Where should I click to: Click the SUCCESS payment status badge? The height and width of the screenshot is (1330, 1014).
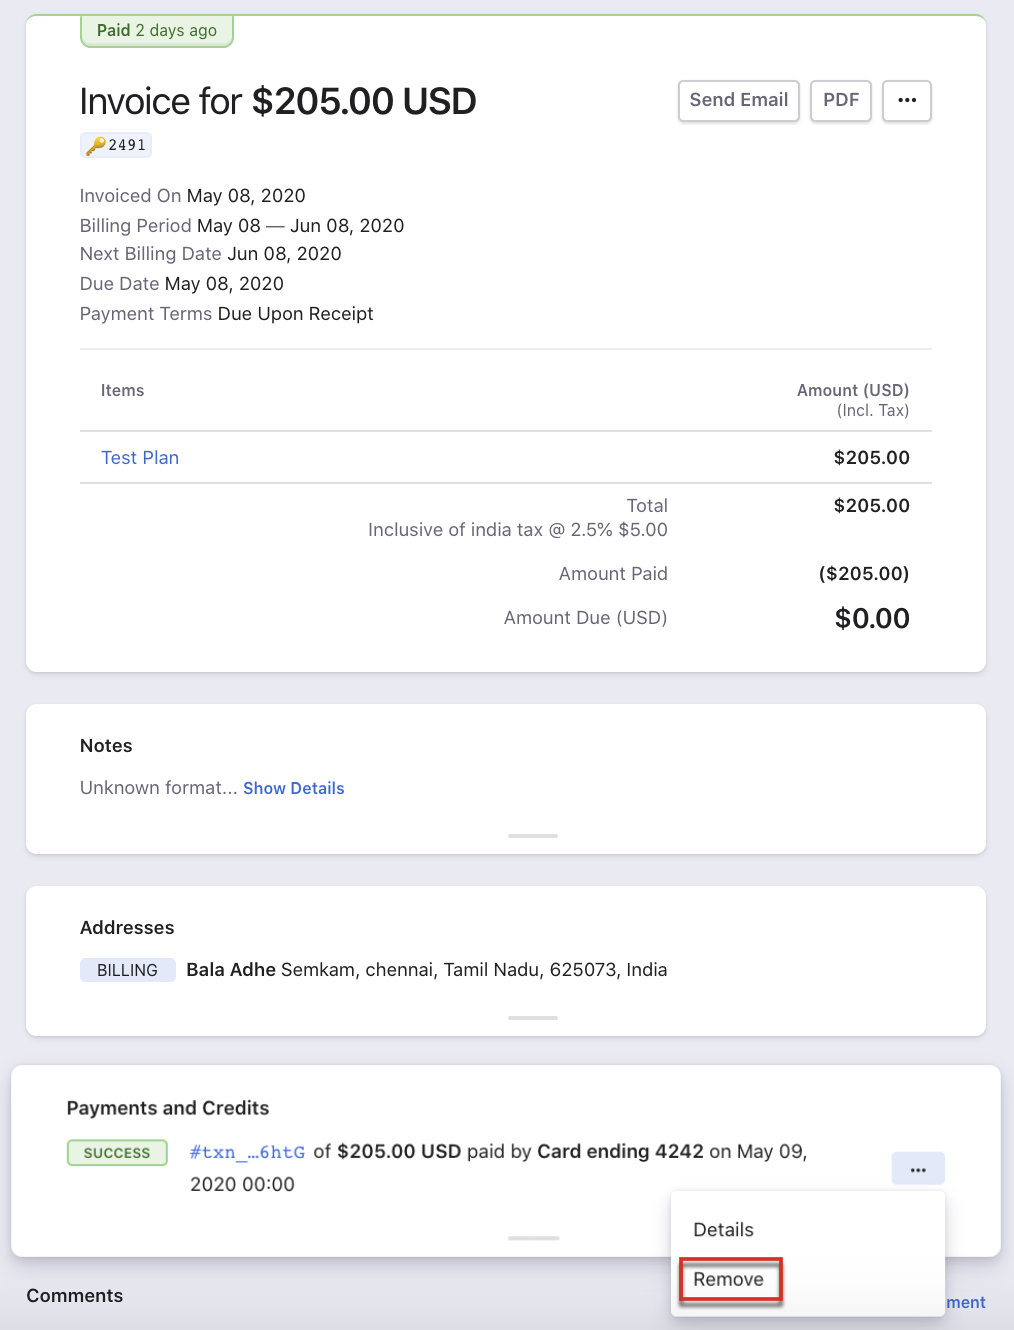click(117, 1153)
